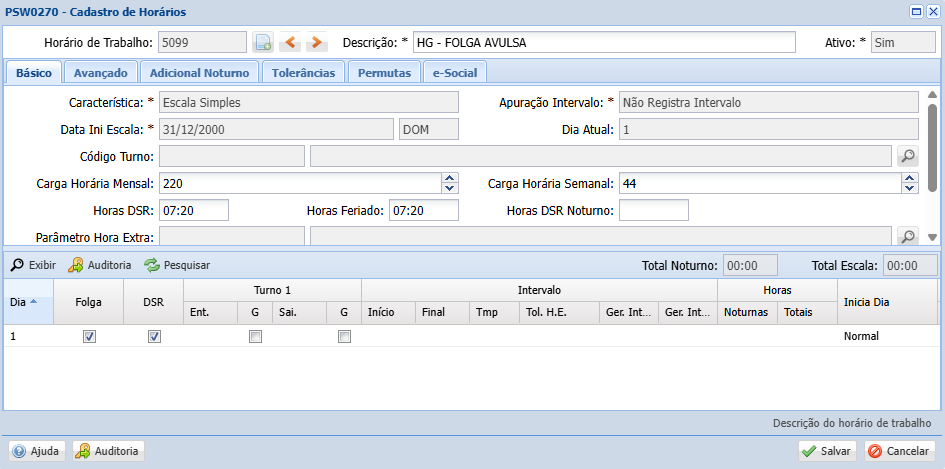This screenshot has height=469, width=945.
Task: Close the Cadastro de Horários window
Action: pyautogui.click(x=934, y=11)
